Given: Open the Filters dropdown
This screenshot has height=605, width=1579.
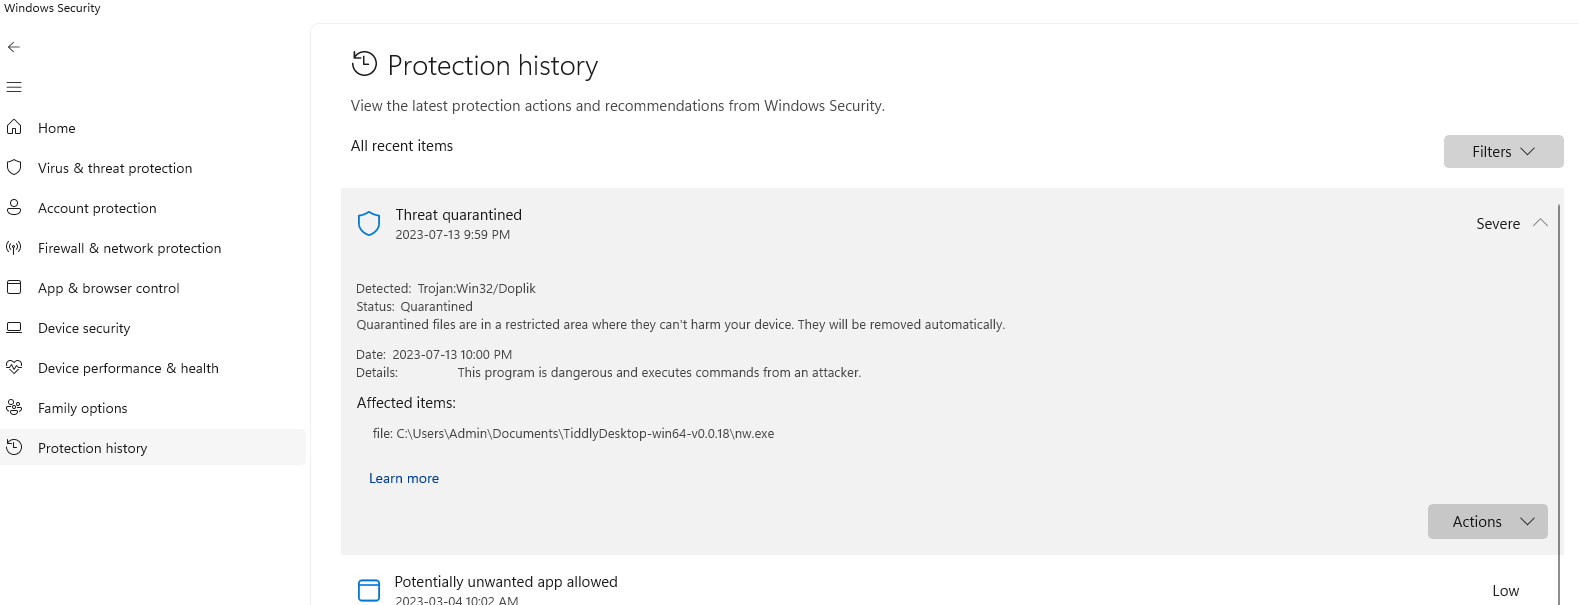Looking at the screenshot, I should pyautogui.click(x=1503, y=151).
